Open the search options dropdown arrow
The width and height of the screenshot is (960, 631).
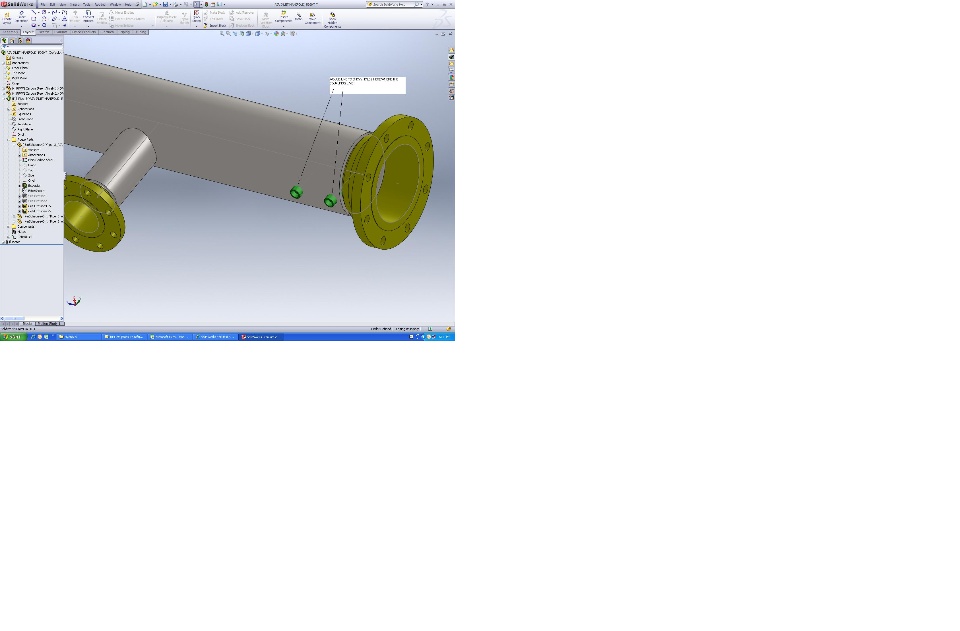422,4
